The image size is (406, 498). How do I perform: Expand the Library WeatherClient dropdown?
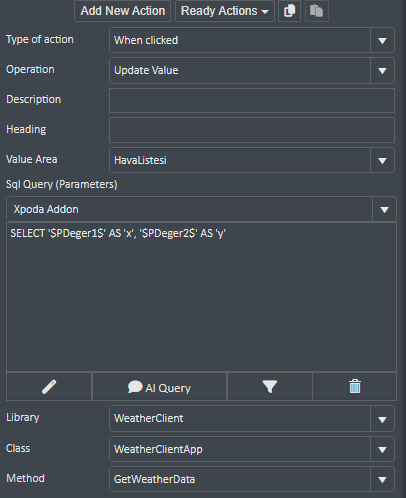click(382, 419)
